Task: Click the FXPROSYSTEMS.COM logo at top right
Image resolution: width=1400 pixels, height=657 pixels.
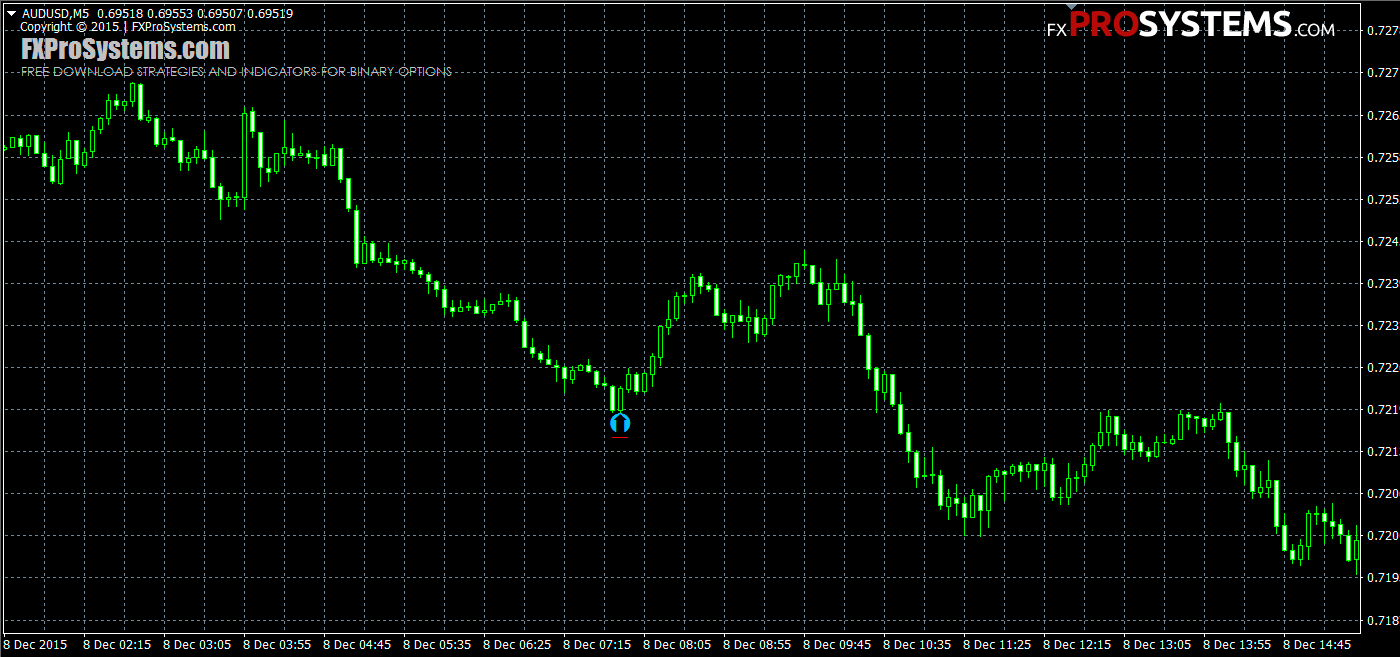Action: [1190, 26]
